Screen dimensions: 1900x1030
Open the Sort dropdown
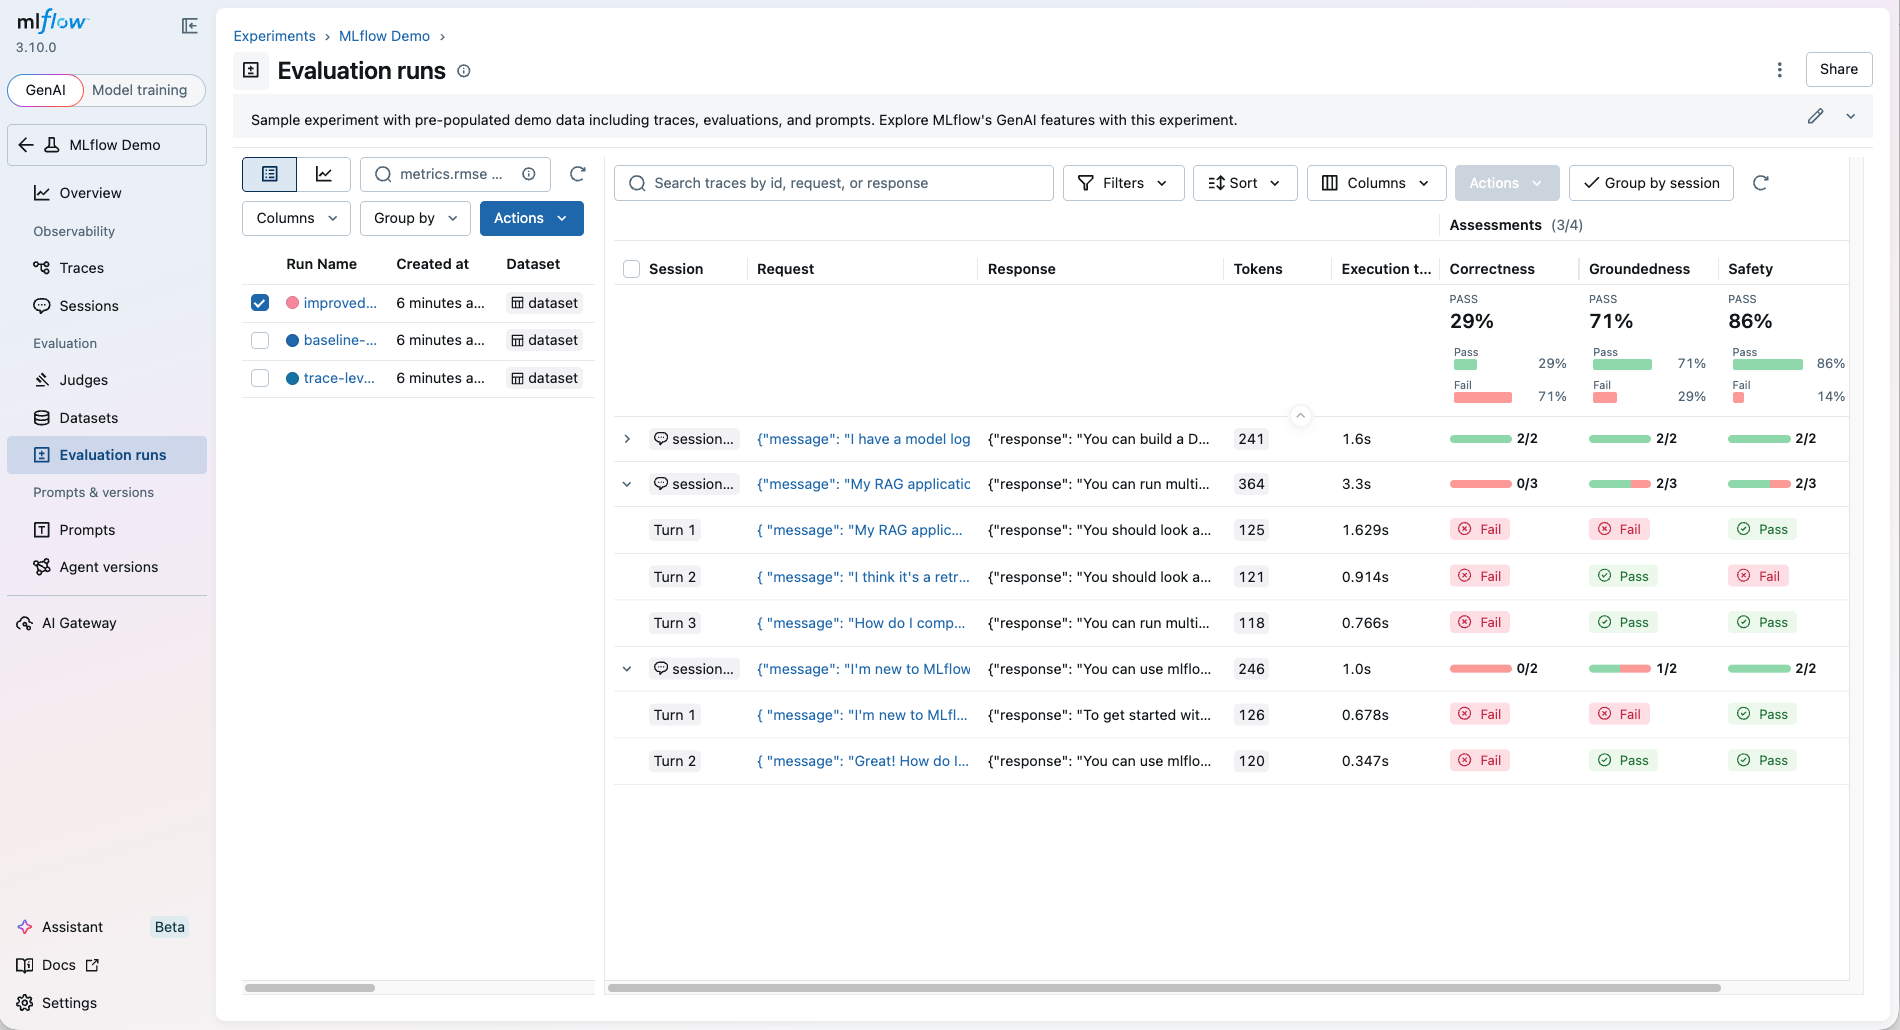[1244, 182]
